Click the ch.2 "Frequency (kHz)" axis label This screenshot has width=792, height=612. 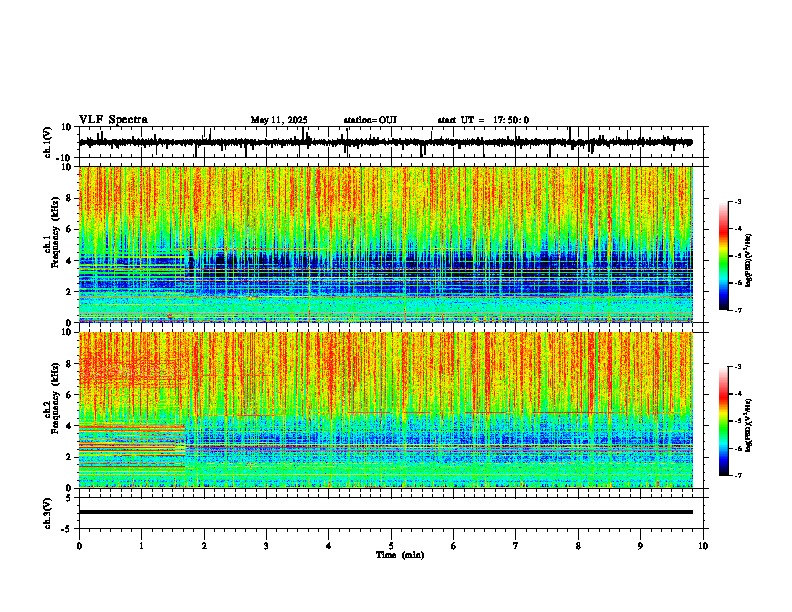54,398
